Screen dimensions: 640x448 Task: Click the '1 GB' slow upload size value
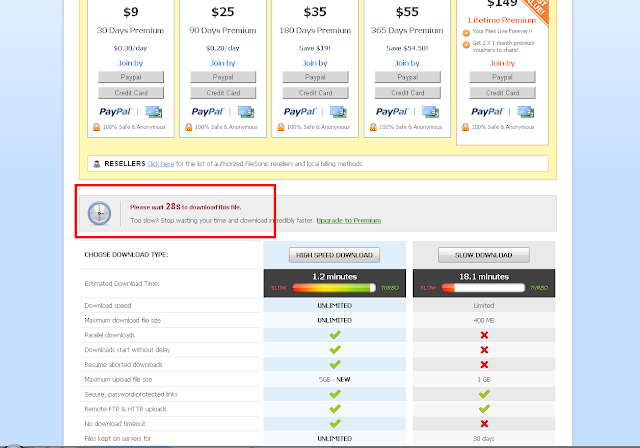coord(484,379)
